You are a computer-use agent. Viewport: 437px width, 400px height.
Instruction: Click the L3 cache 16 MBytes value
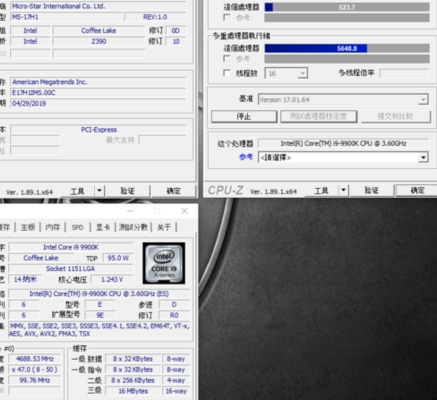133,391
